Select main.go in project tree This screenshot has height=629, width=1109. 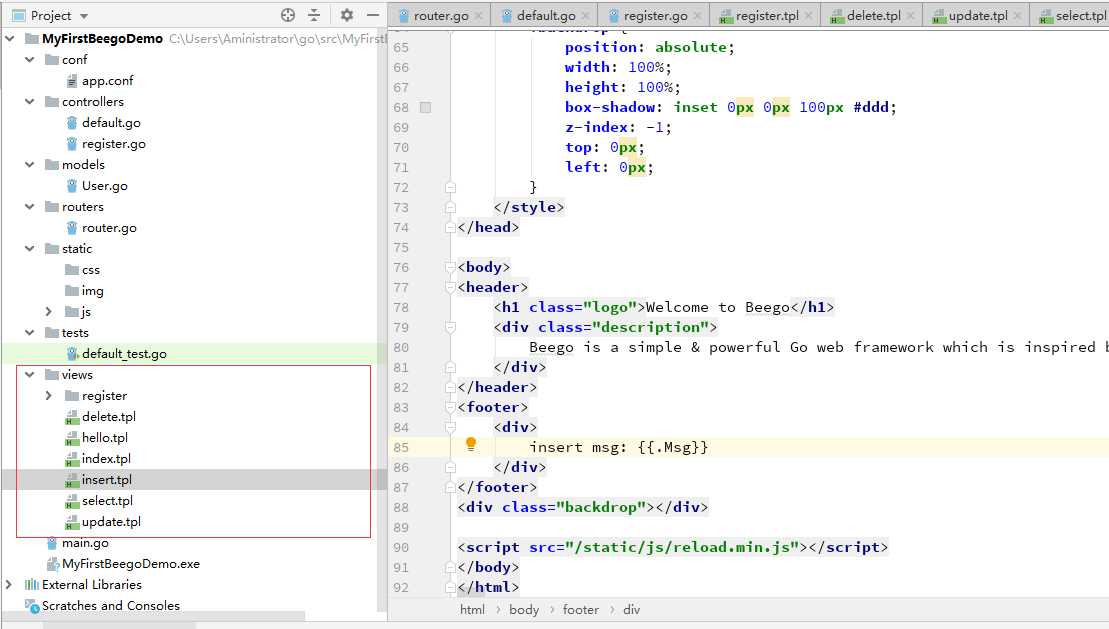[x=85, y=543]
